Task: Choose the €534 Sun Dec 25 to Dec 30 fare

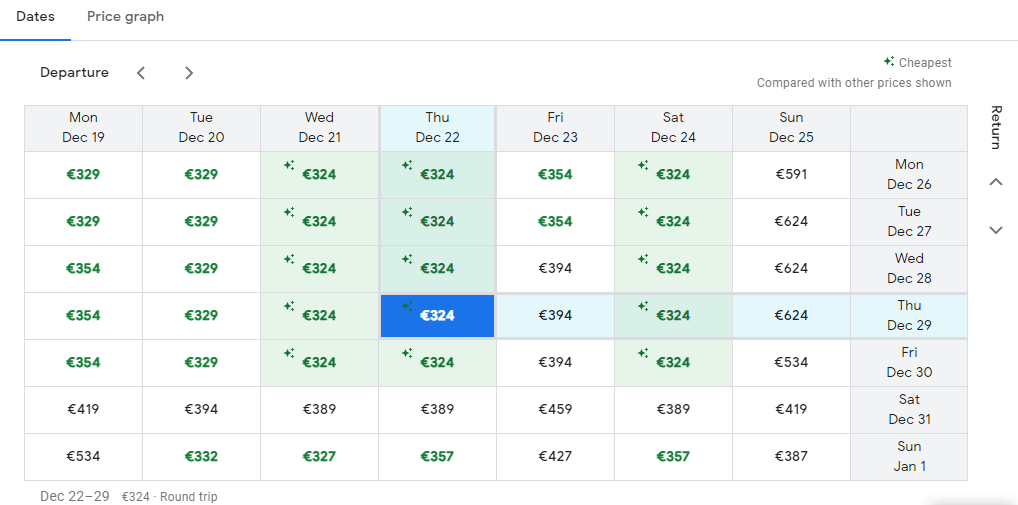Action: click(x=791, y=362)
